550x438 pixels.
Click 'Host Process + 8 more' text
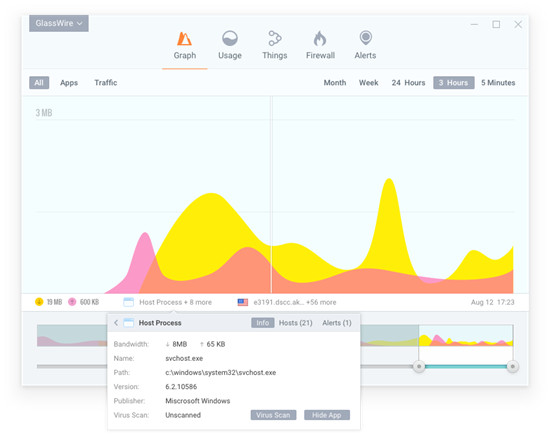[175, 302]
